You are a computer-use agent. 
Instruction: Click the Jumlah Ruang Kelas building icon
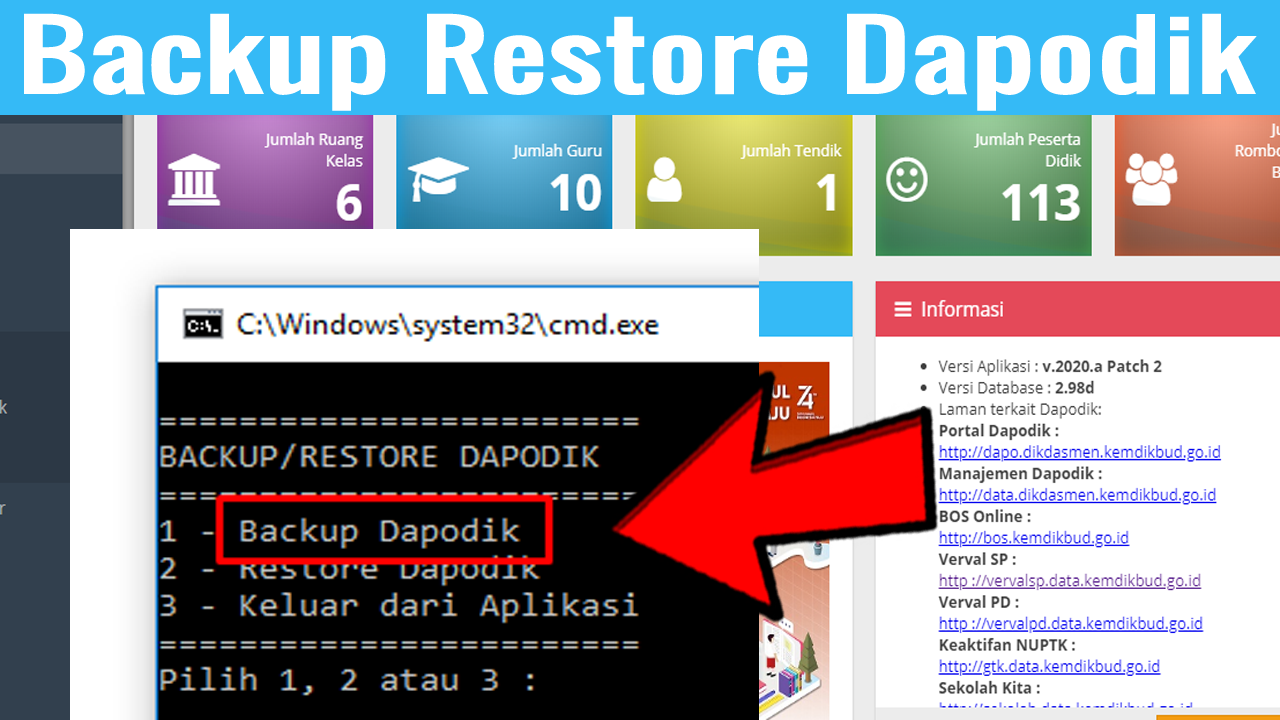[x=194, y=180]
